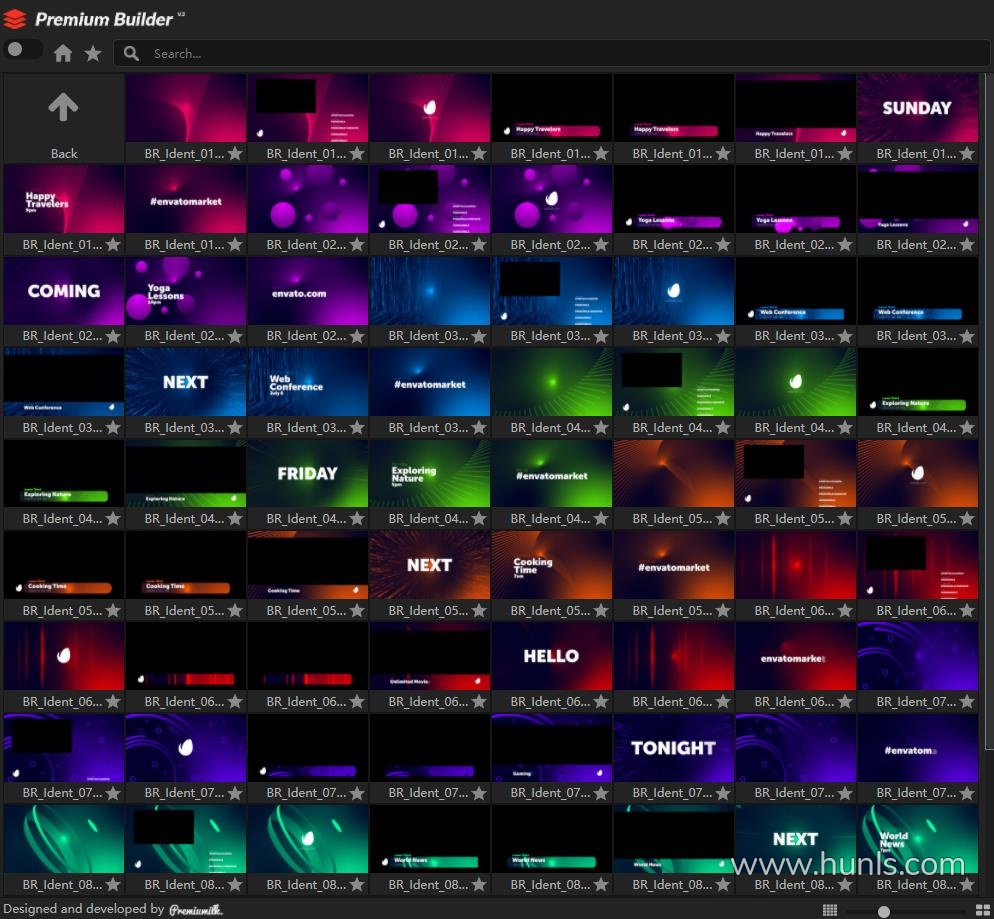Click the magnifying glass search icon
Screen dimensions: 994x919
pyautogui.click(x=131, y=53)
